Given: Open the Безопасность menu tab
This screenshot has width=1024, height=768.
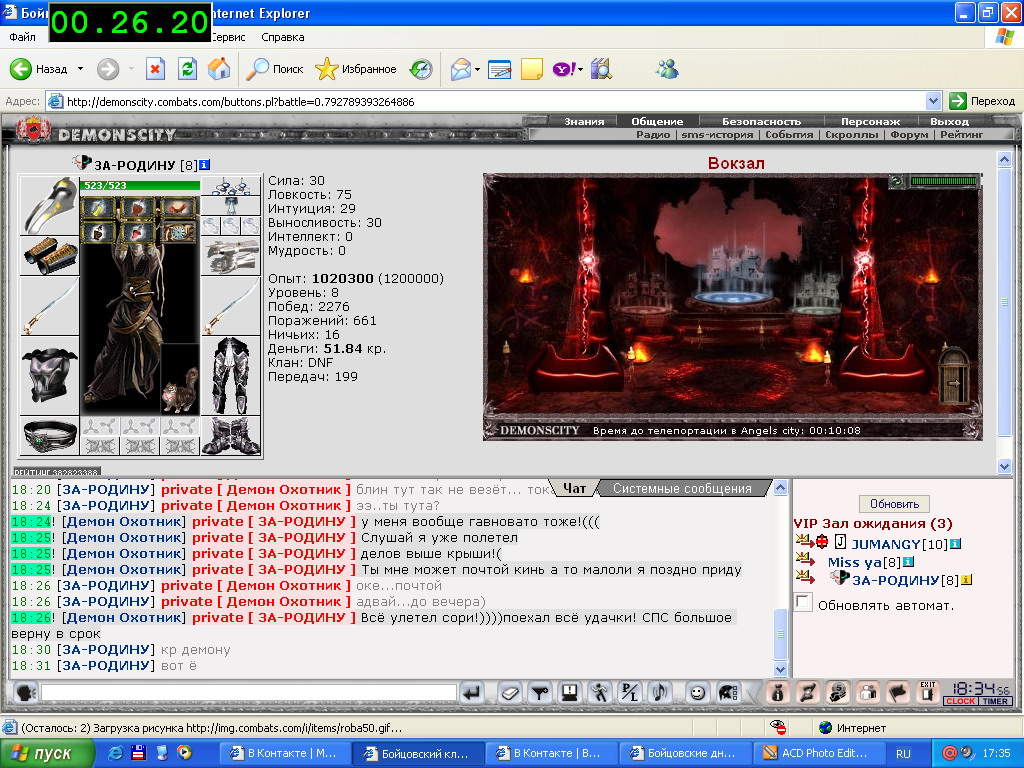Looking at the screenshot, I should (x=761, y=121).
